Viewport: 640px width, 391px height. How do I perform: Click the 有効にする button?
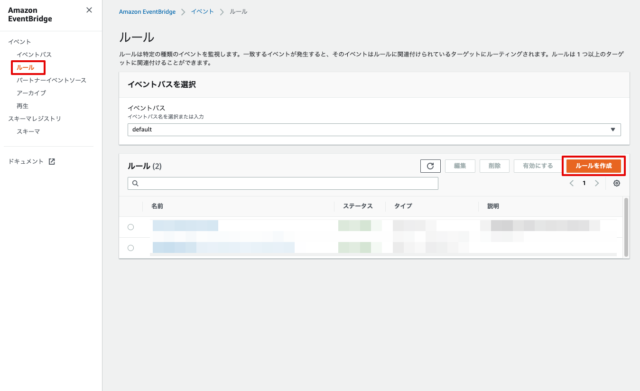coord(538,166)
